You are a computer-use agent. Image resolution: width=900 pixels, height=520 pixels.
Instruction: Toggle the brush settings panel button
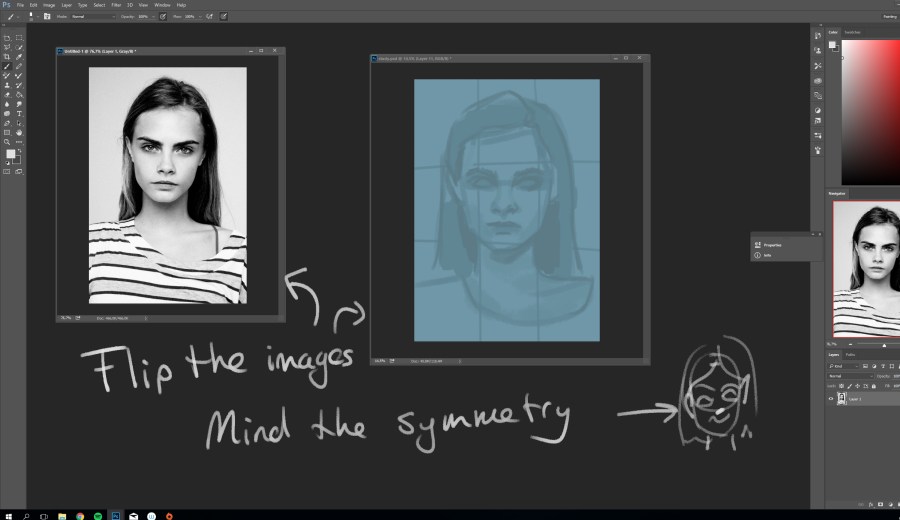click(46, 16)
